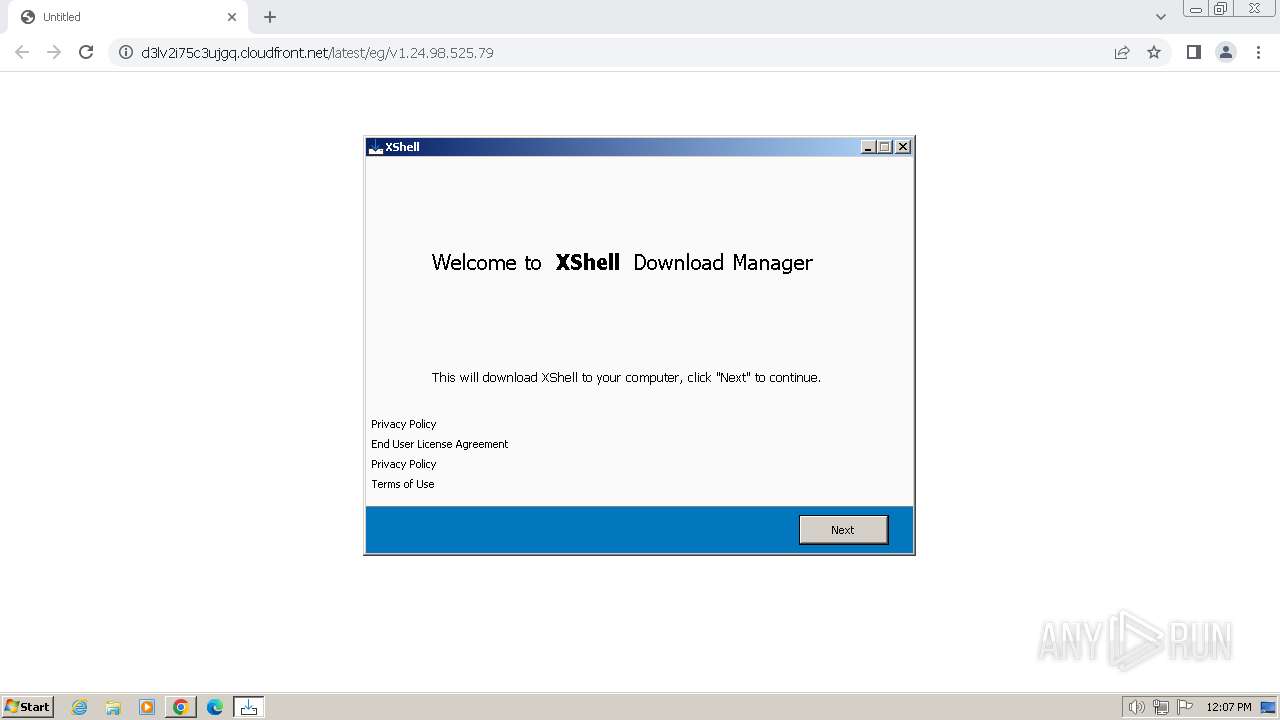Go forward in the browser
The image size is (1280, 720).
(54, 52)
